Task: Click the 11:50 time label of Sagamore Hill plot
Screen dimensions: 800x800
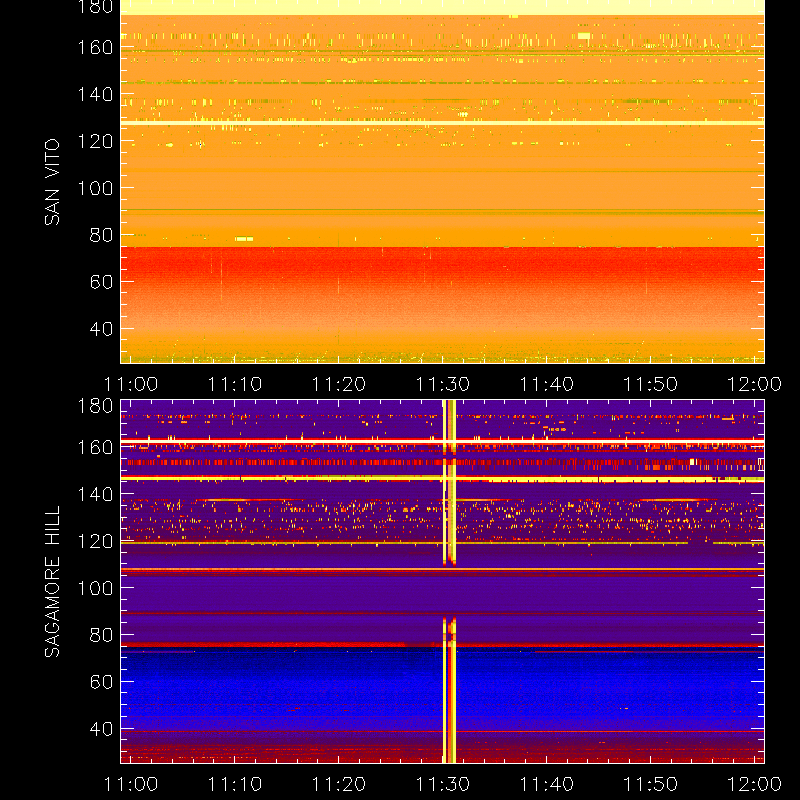Action: point(651,784)
